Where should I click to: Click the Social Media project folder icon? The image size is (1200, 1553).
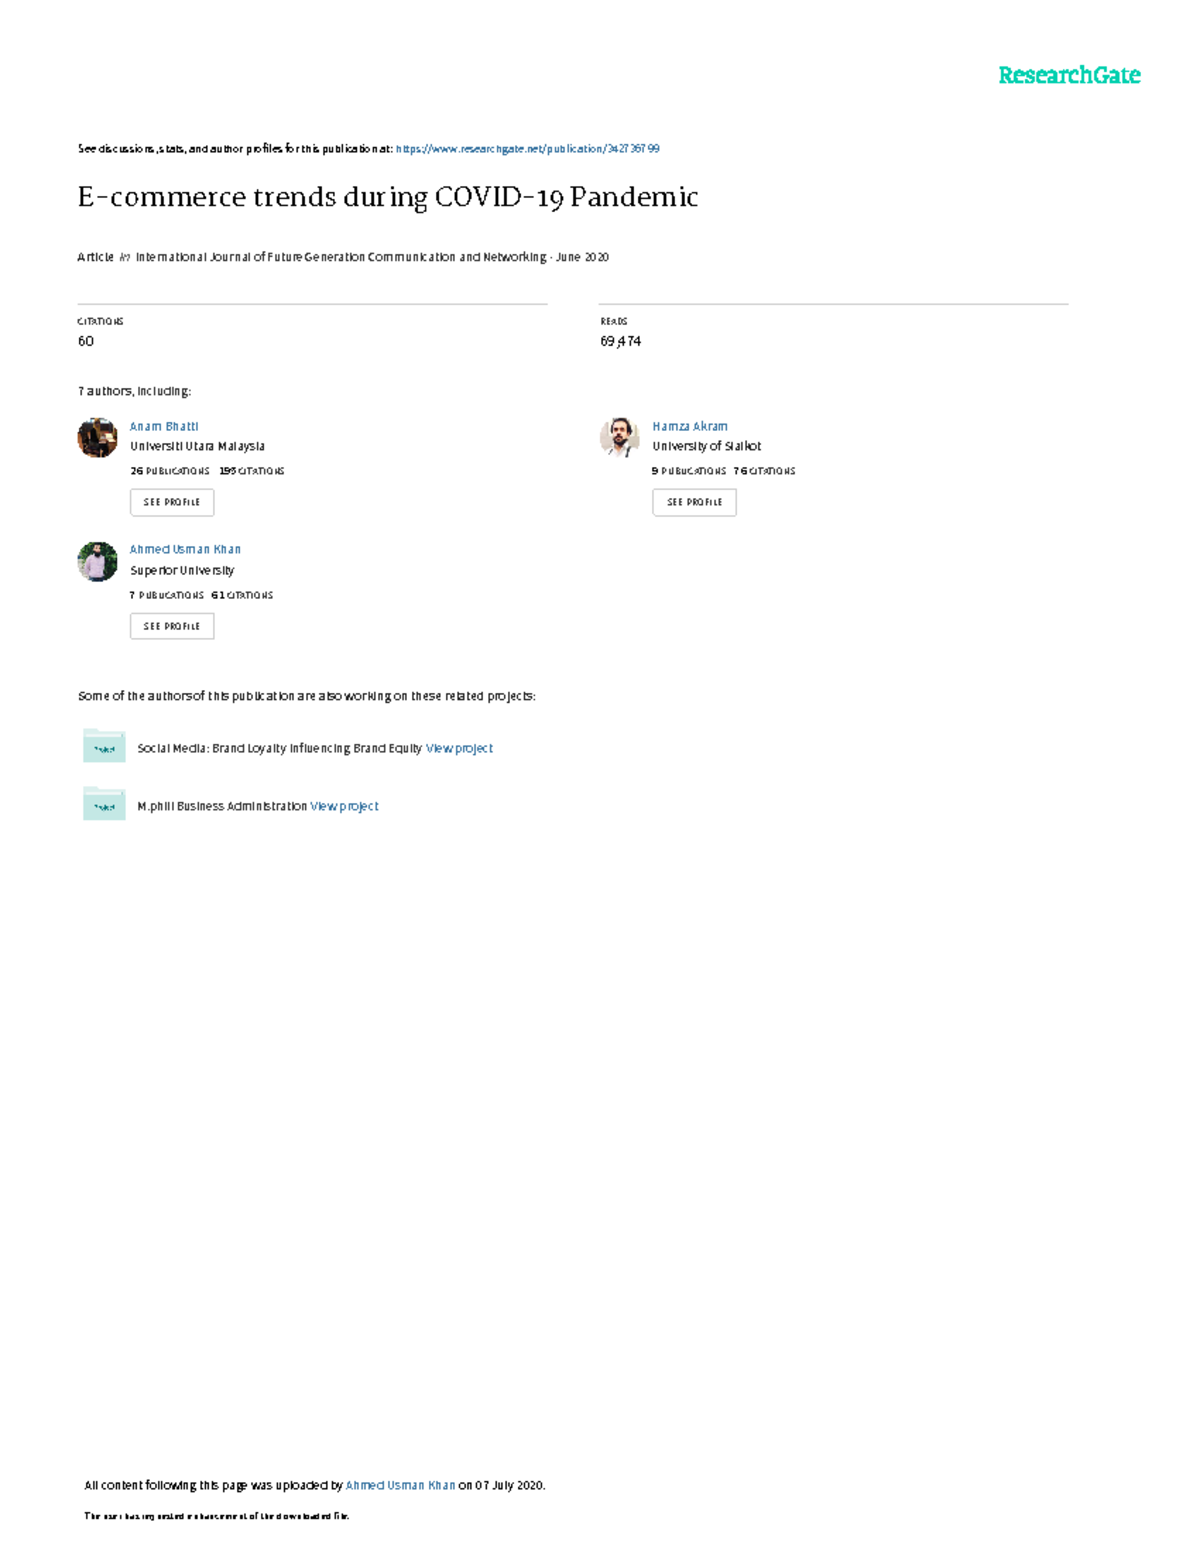[x=104, y=747]
